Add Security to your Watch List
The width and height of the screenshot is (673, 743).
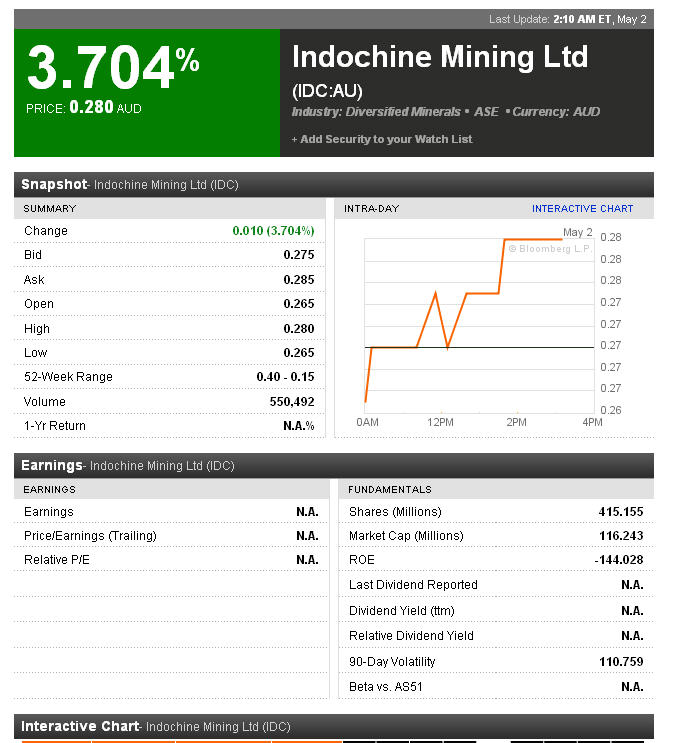click(386, 139)
